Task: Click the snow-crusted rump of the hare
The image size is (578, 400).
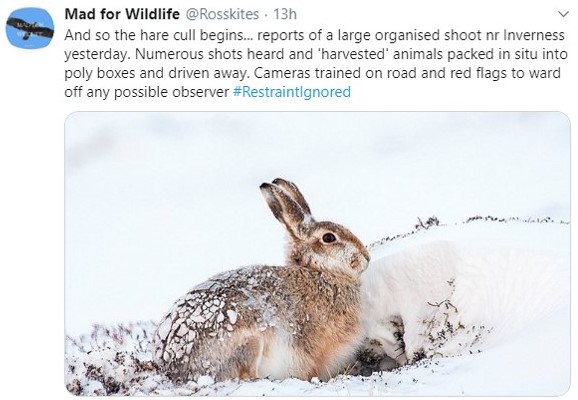Action: click(x=197, y=321)
